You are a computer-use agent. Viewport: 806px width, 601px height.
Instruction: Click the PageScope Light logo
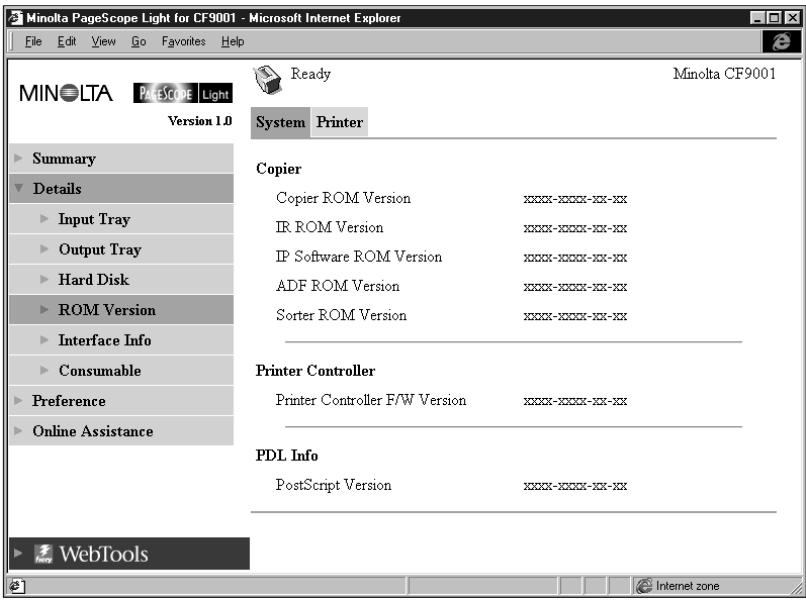pyautogui.click(x=182, y=93)
